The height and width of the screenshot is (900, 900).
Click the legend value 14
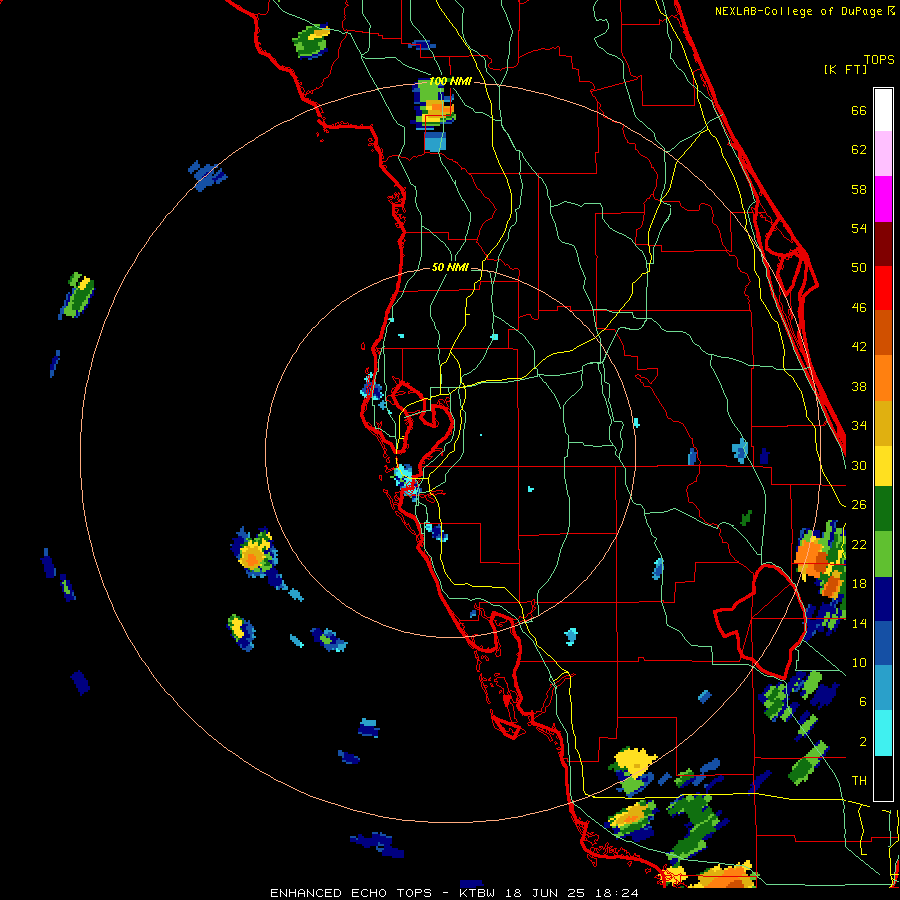tap(859, 623)
